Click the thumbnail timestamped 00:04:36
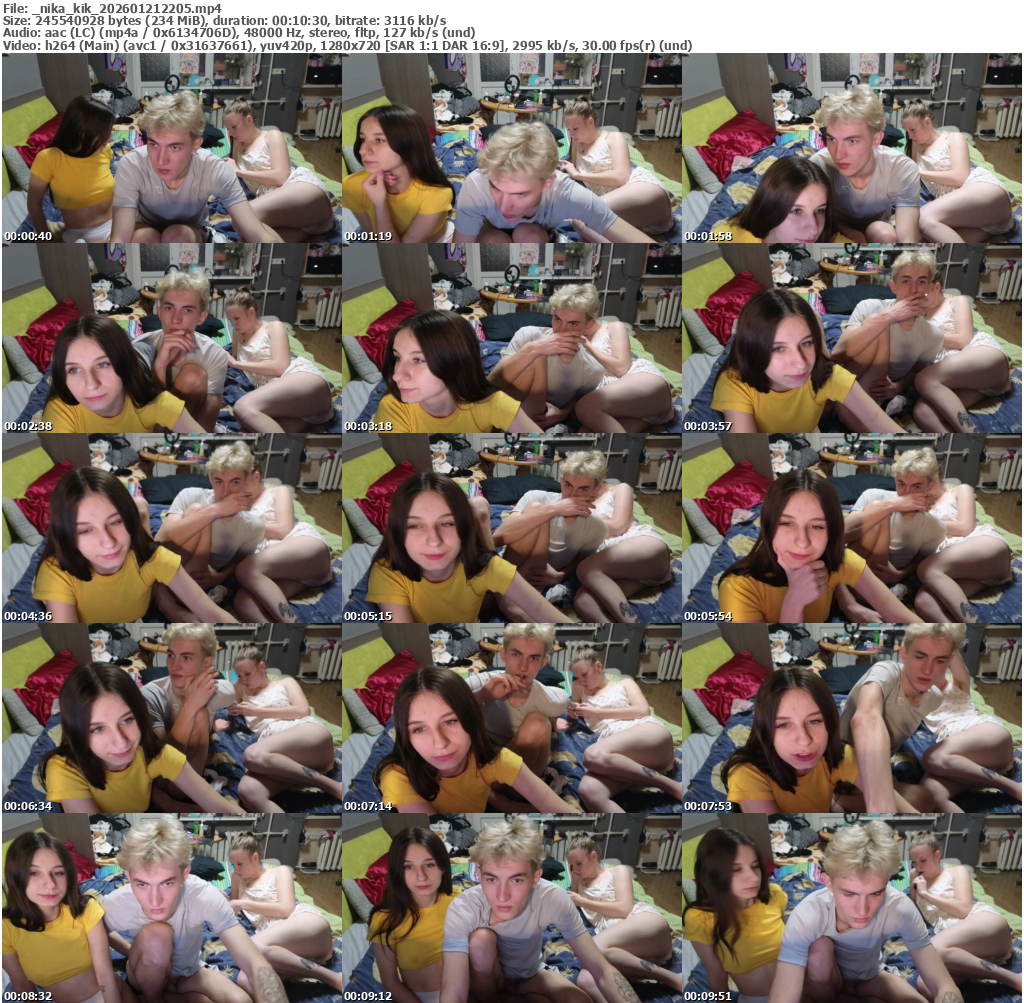 point(171,528)
